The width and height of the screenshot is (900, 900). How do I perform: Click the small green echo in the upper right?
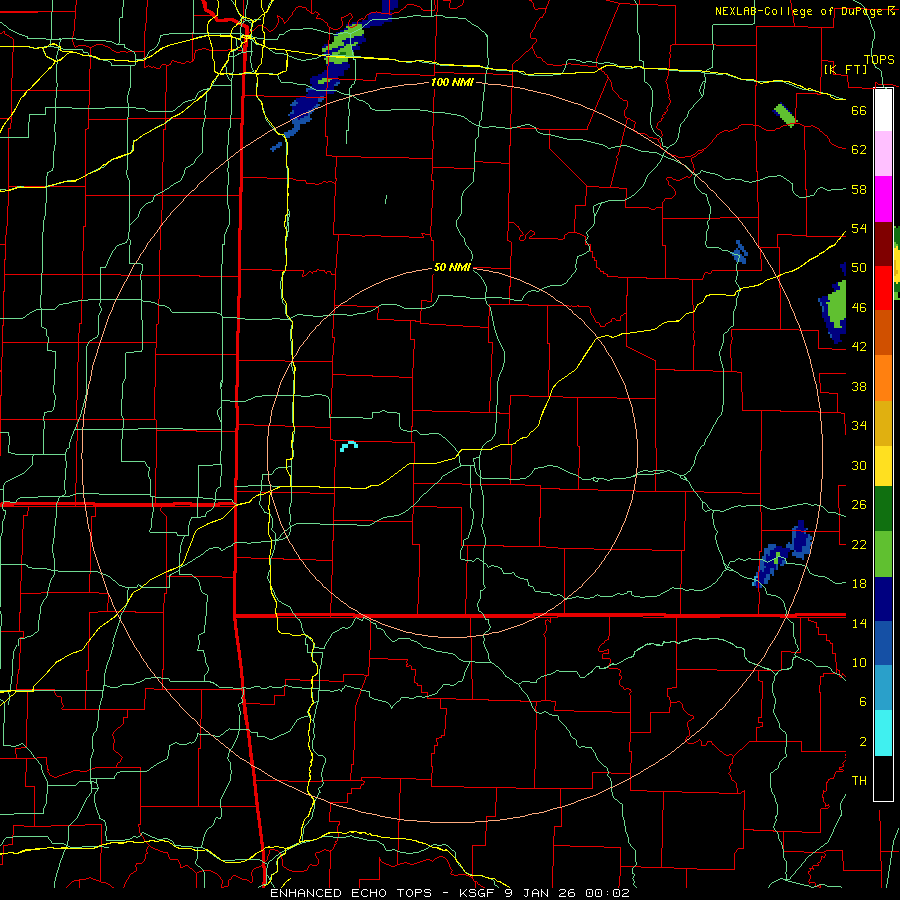click(x=785, y=115)
